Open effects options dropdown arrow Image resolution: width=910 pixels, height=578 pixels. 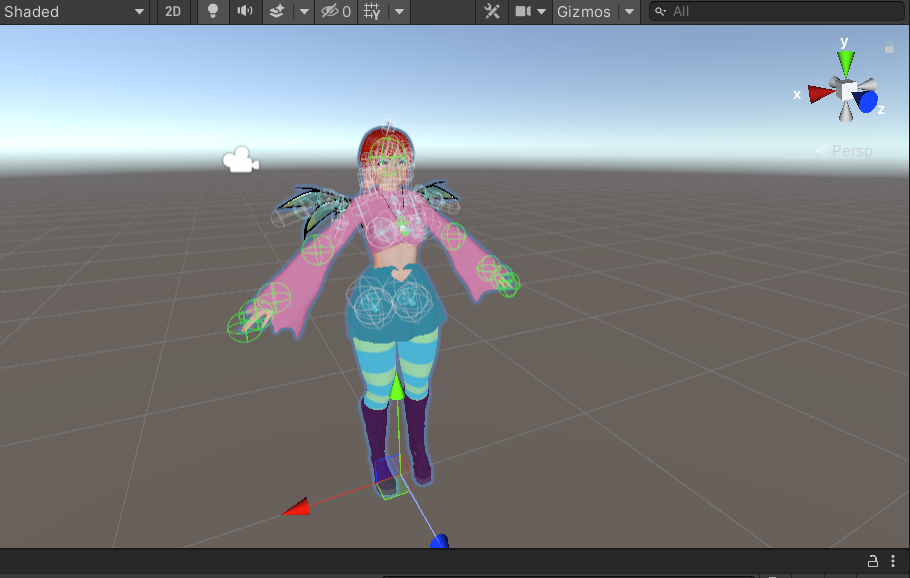point(304,12)
